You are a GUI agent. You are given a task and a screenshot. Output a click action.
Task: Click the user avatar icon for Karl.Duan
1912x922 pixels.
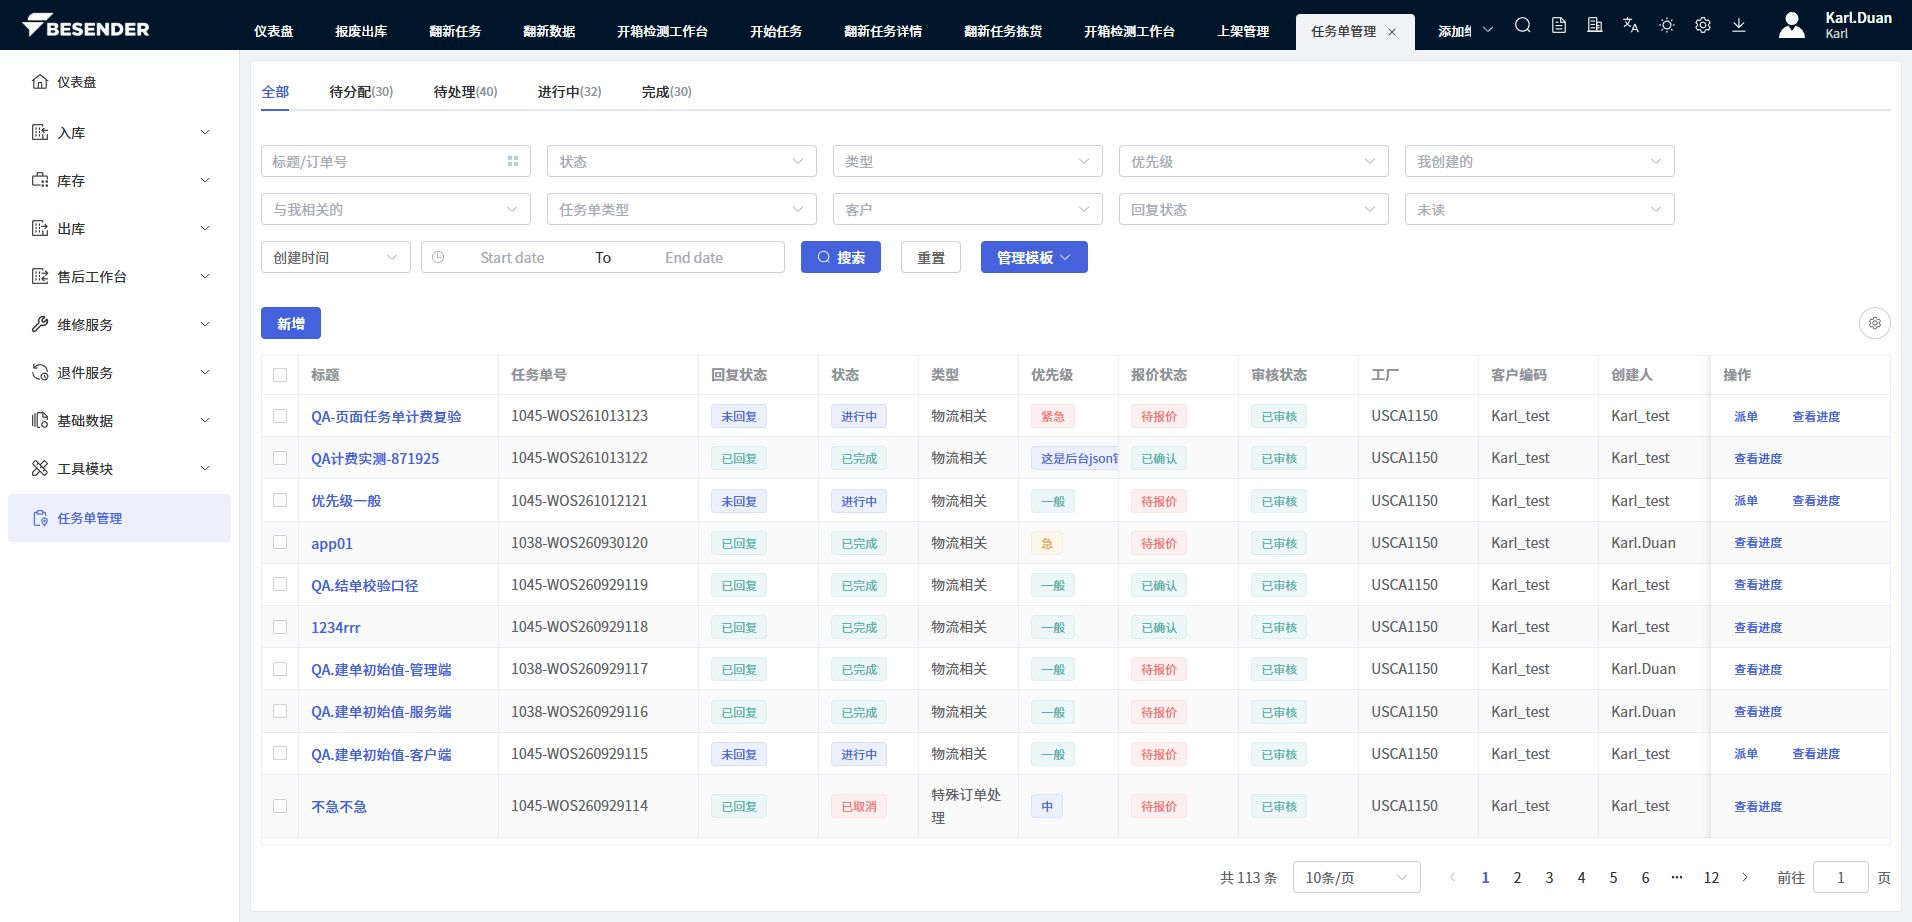pos(1792,25)
